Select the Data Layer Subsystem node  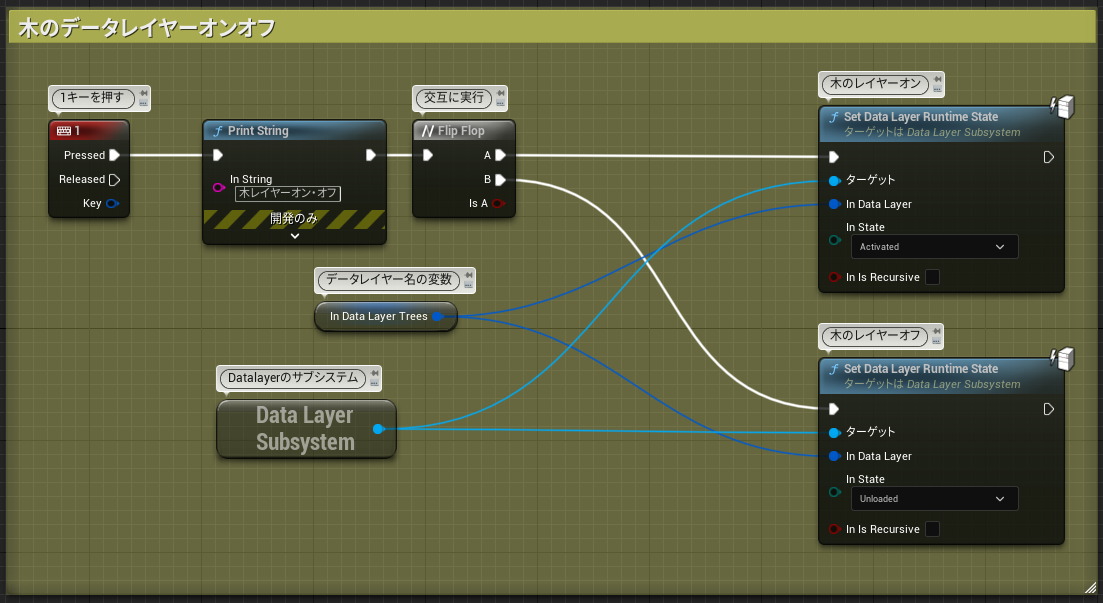point(307,429)
